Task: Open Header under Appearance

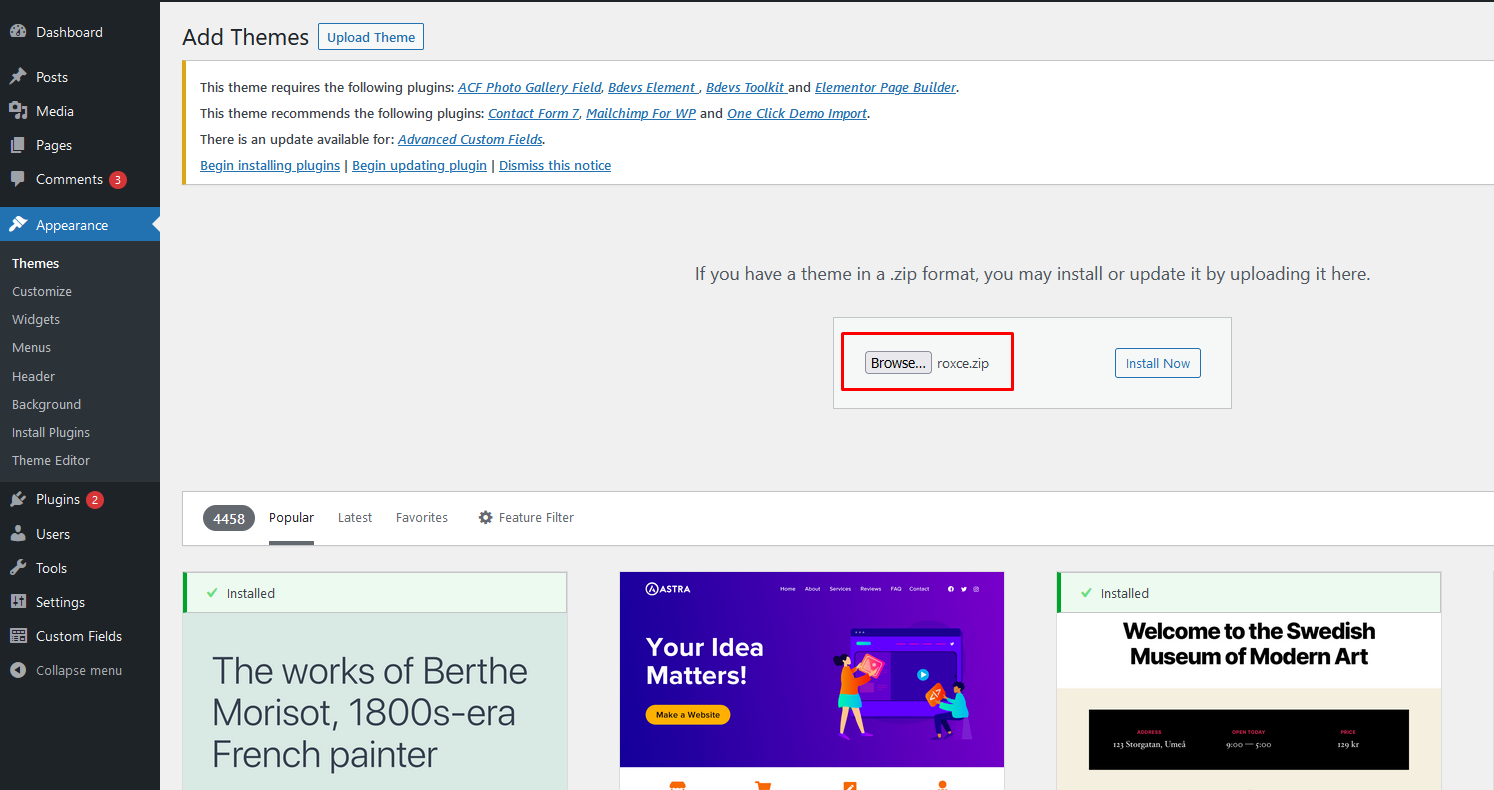Action: [34, 376]
